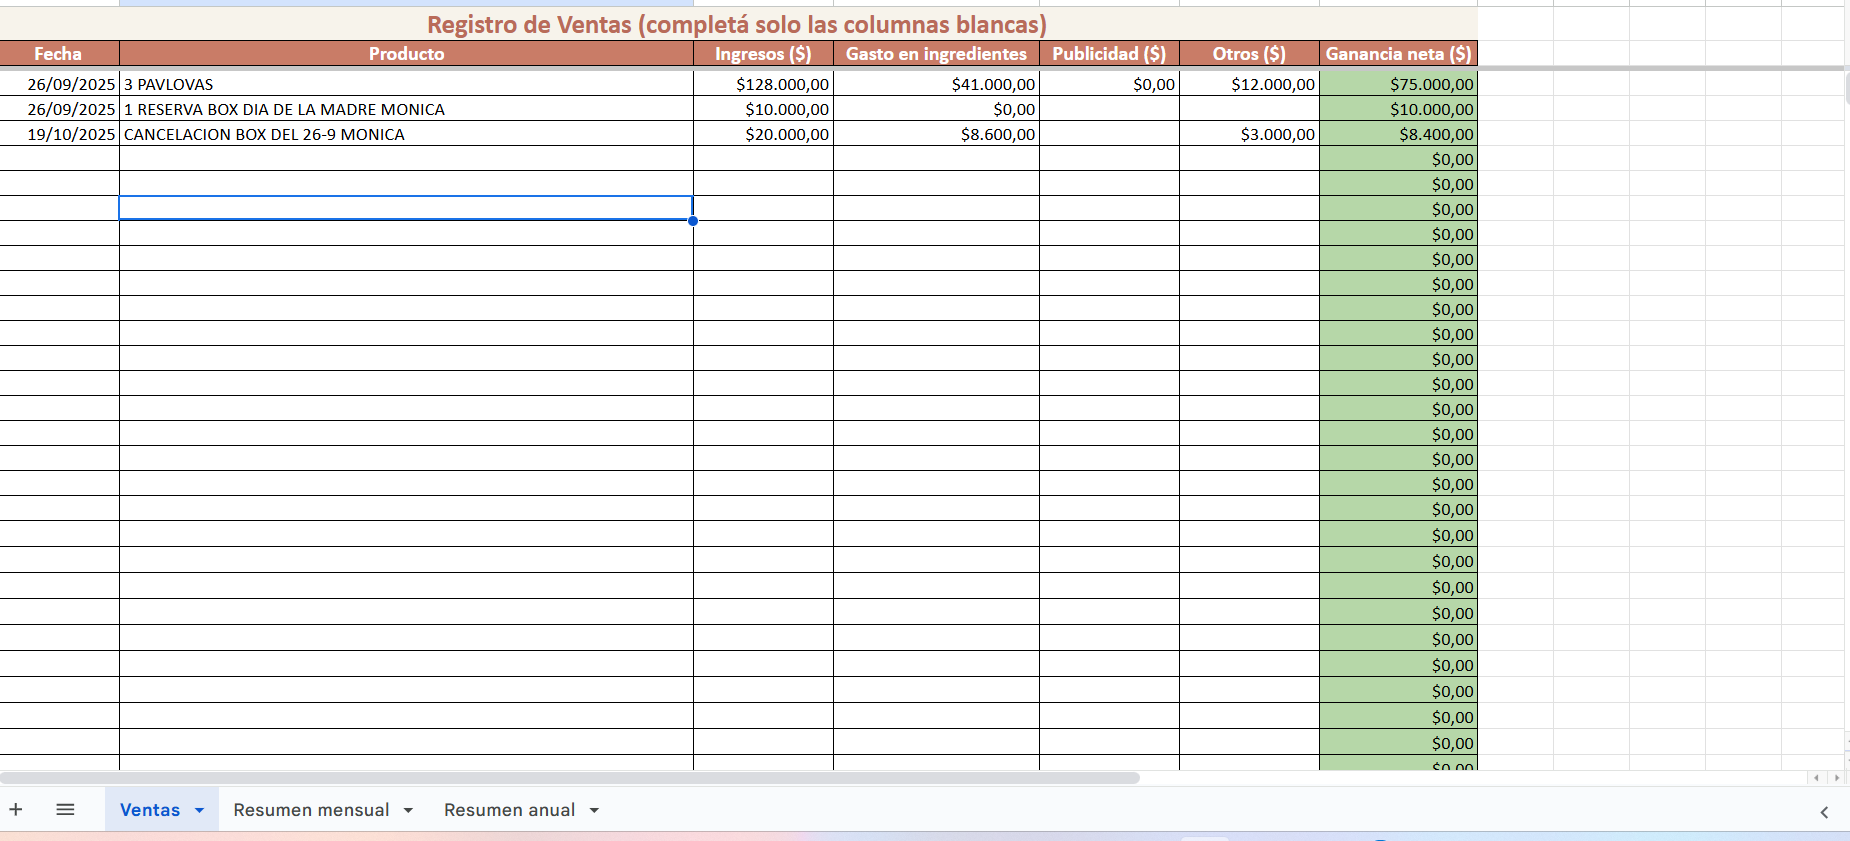Open the Ventas tab dropdown arrow

pyautogui.click(x=199, y=810)
